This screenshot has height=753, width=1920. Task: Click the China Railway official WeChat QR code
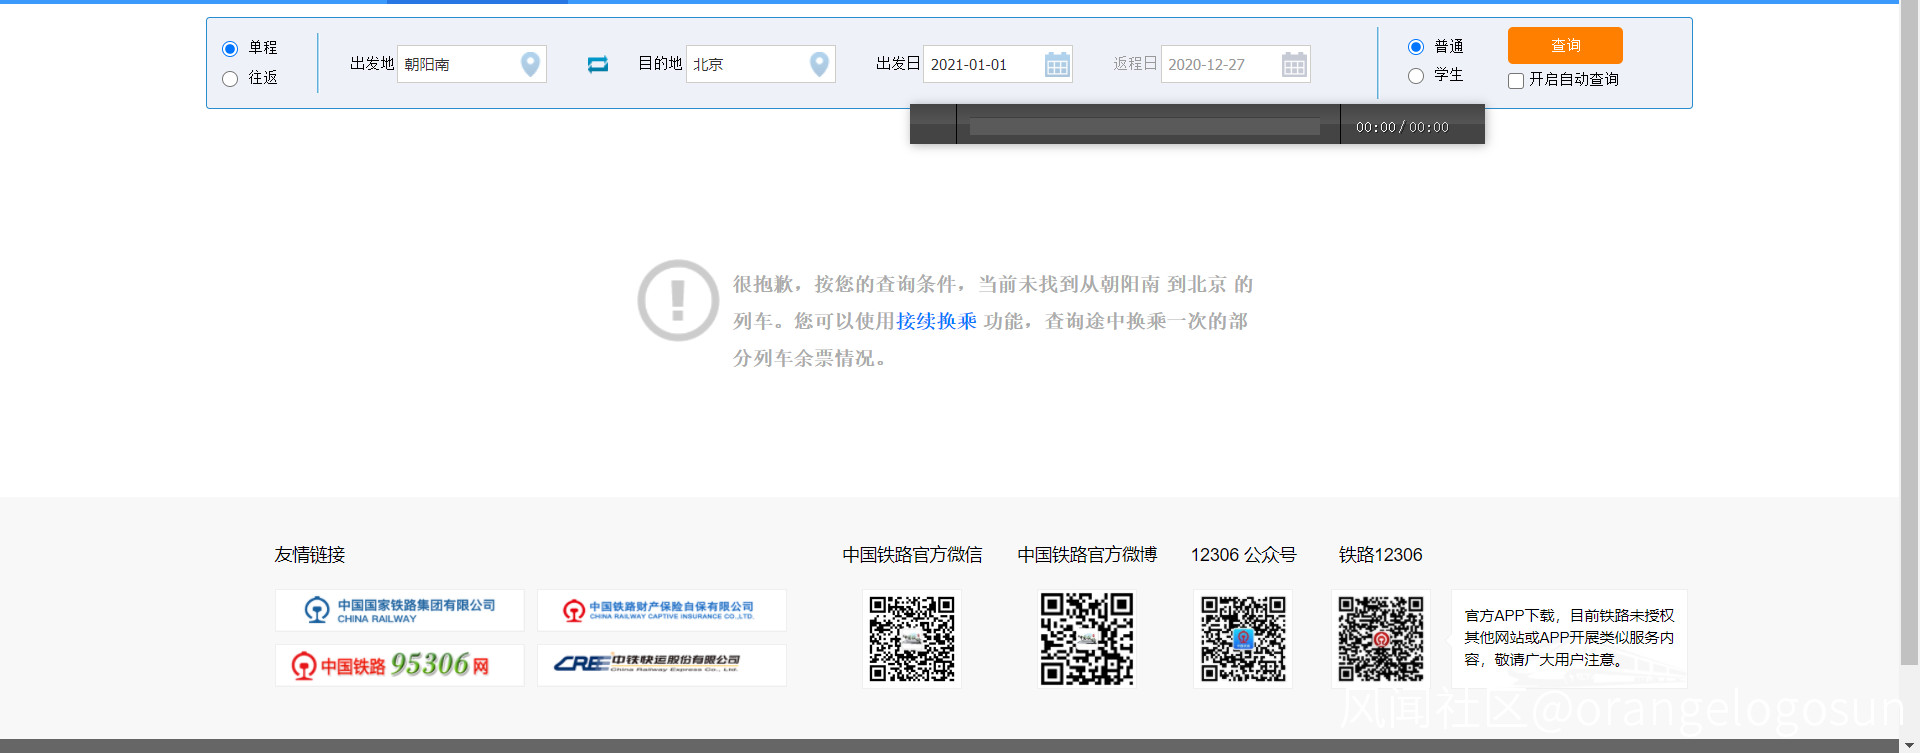point(912,639)
